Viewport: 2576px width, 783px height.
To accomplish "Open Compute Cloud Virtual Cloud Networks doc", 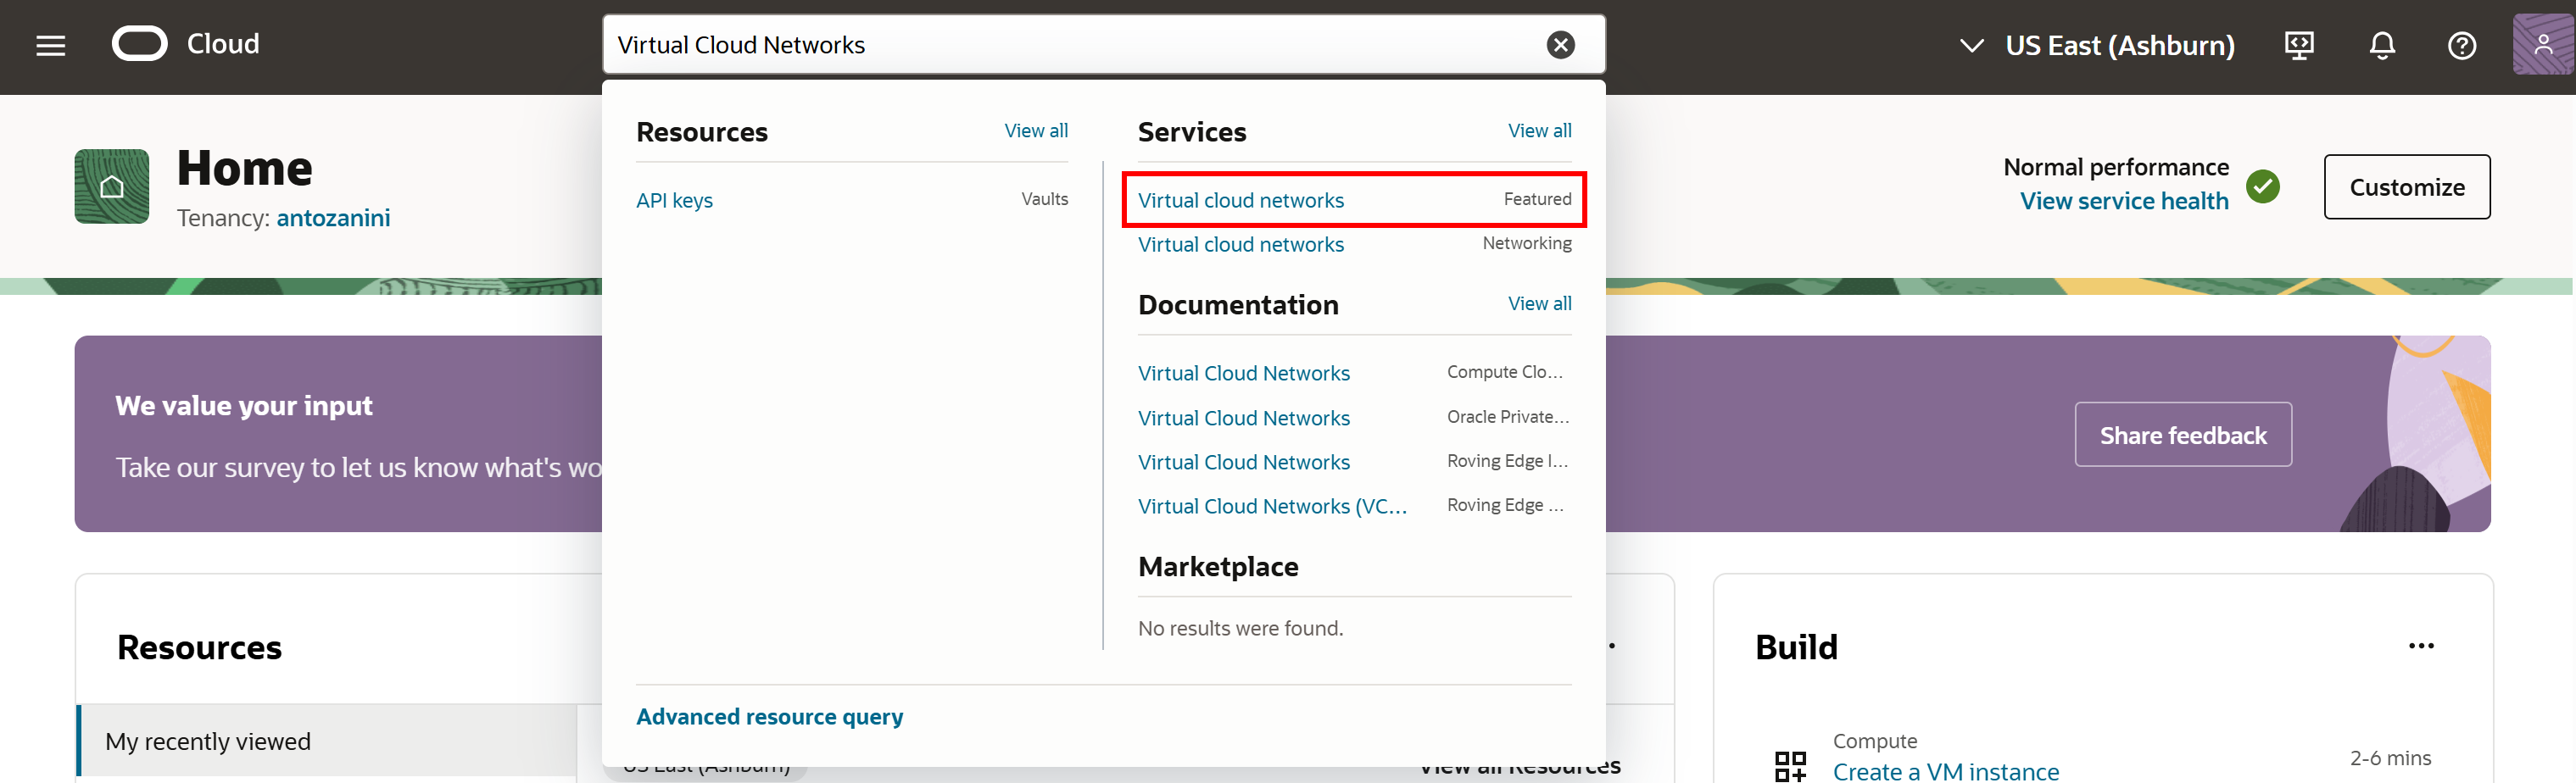I will 1243,373.
